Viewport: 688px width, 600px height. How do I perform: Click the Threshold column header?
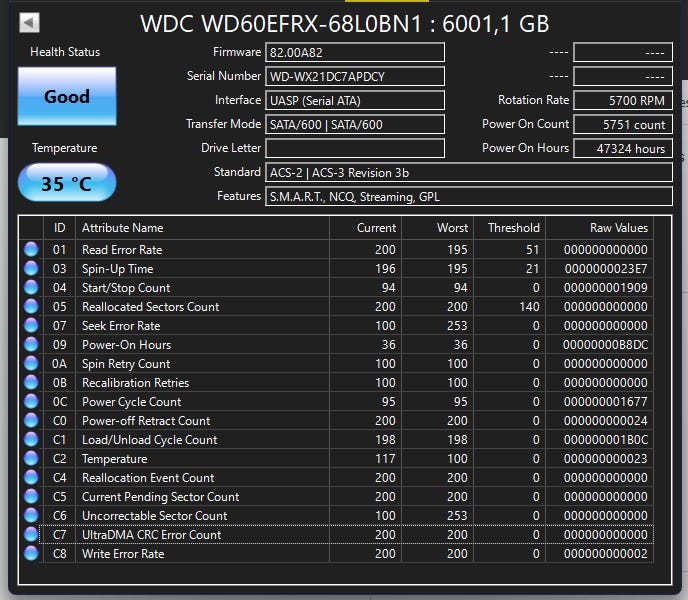(x=510, y=228)
